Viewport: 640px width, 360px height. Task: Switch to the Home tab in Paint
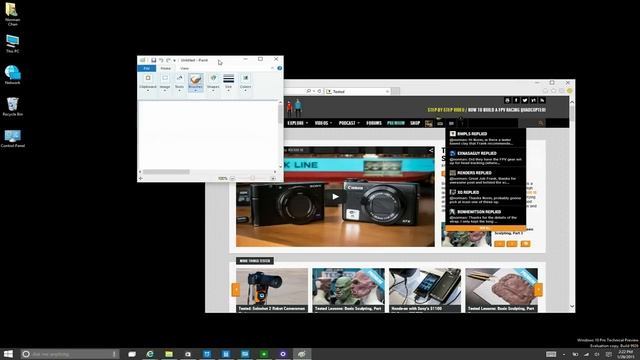click(165, 68)
